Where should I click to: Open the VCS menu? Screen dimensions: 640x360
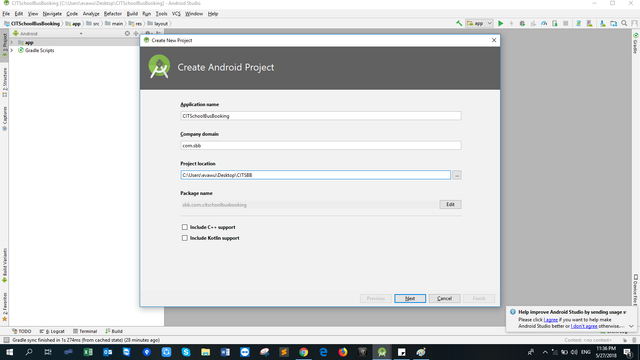tap(176, 14)
